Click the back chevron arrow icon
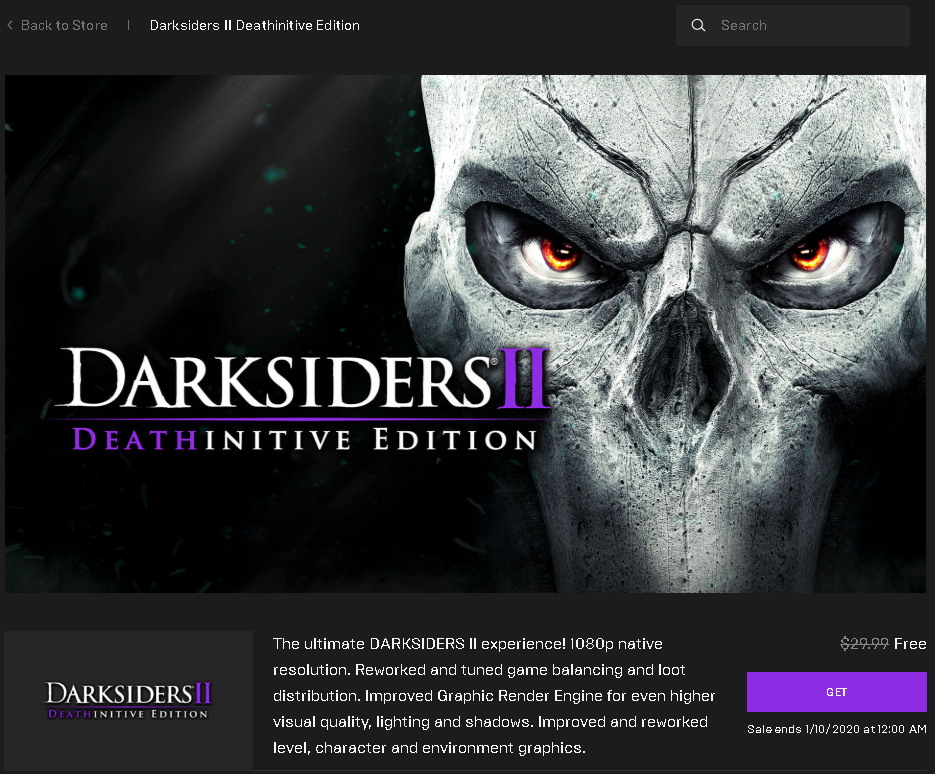 [10, 25]
